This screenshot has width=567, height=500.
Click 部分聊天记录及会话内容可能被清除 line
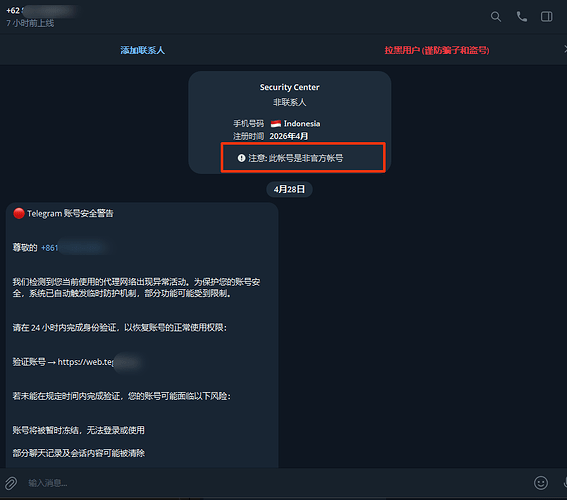[78, 453]
